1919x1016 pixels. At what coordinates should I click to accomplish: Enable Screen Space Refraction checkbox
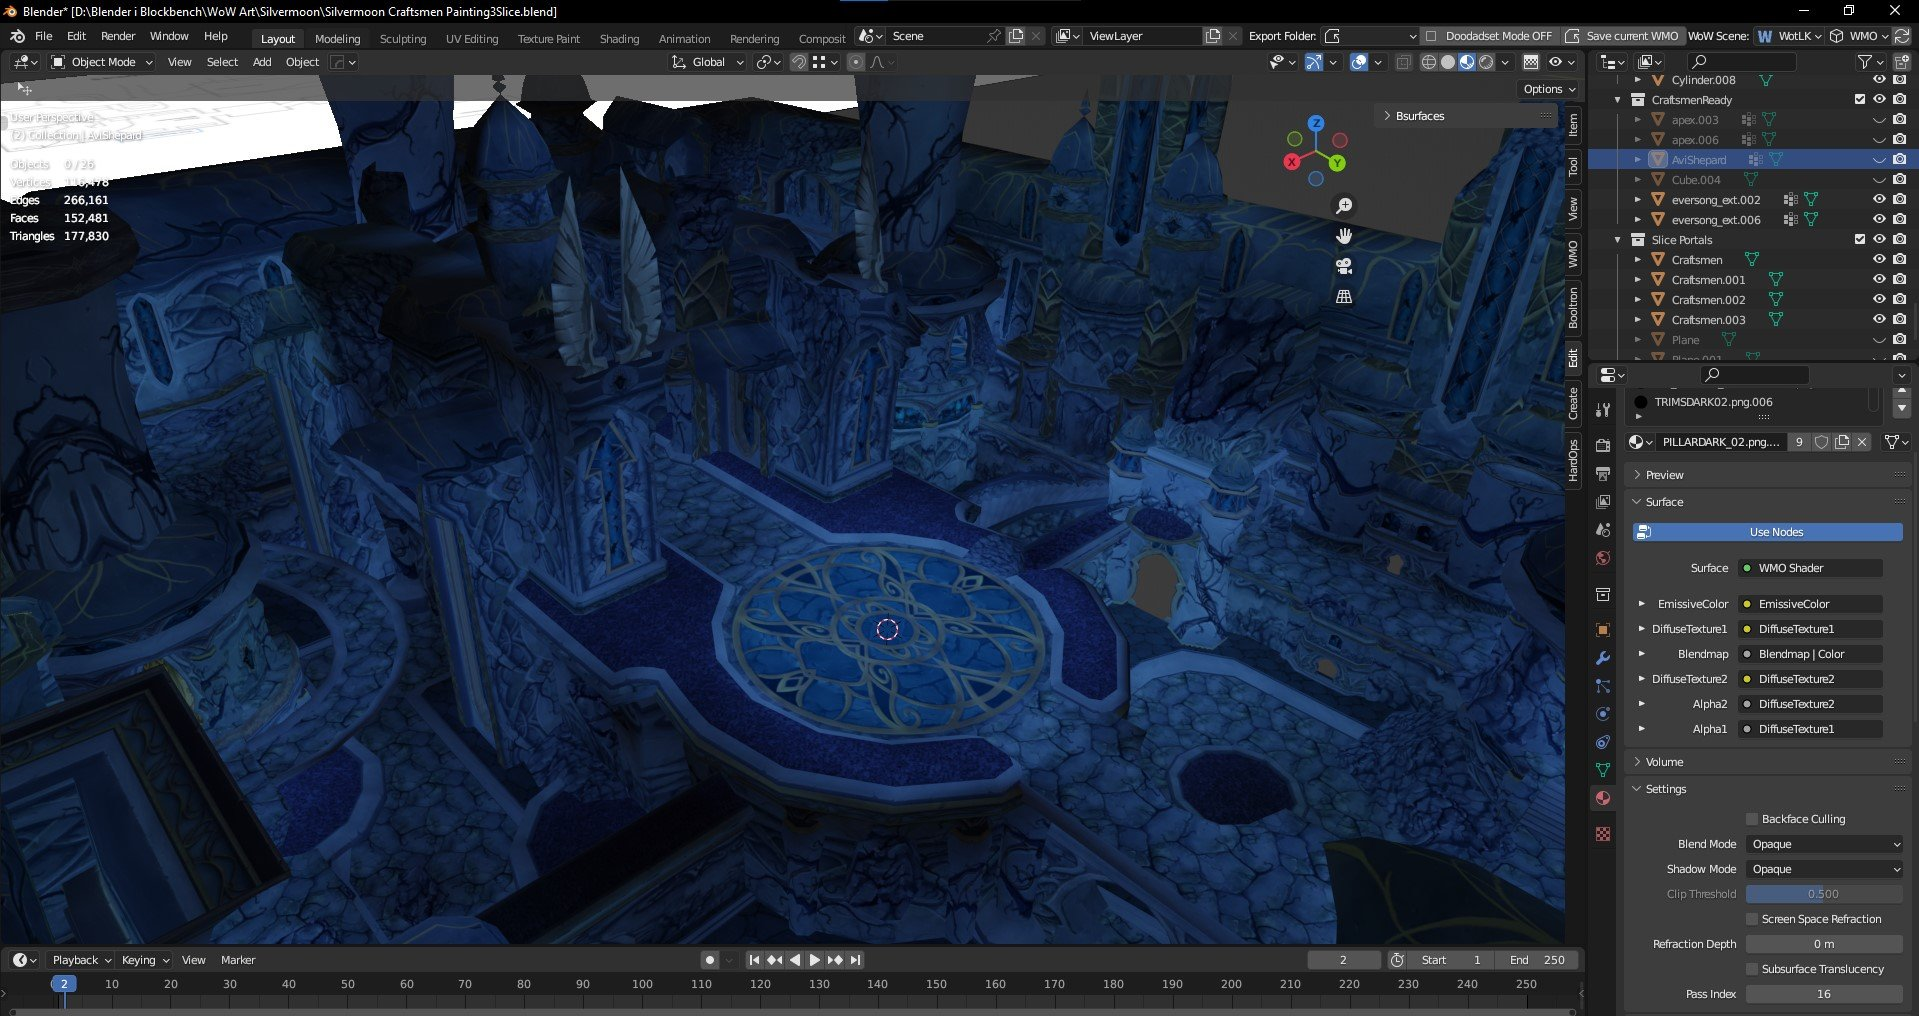point(1752,919)
